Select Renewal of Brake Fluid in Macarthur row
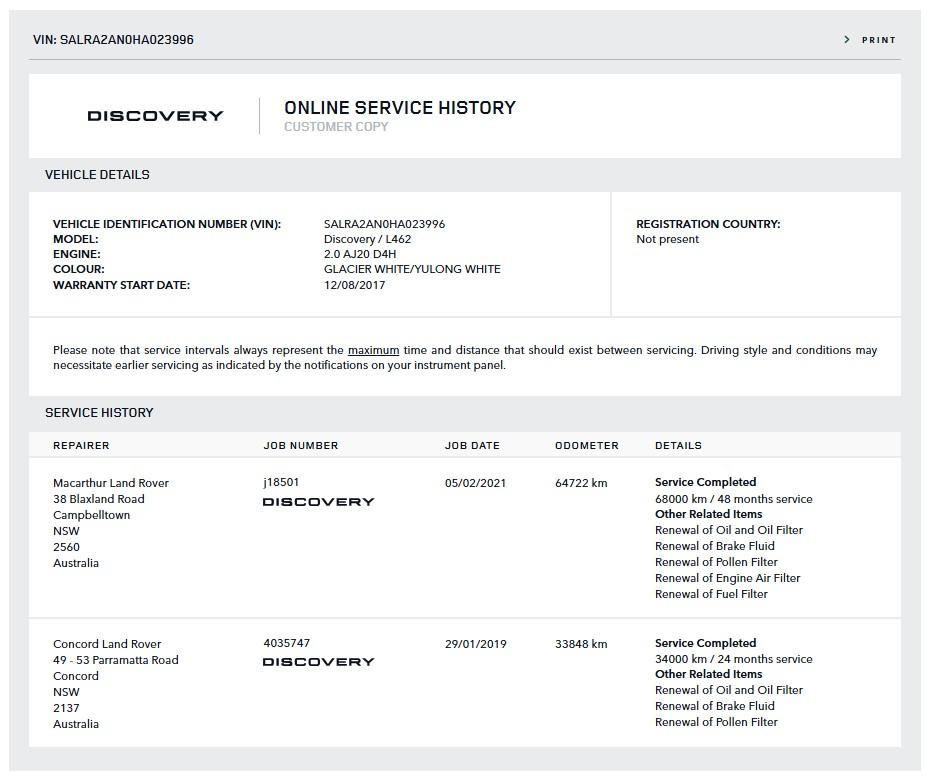Screen dimensions: 928x780 tap(714, 546)
